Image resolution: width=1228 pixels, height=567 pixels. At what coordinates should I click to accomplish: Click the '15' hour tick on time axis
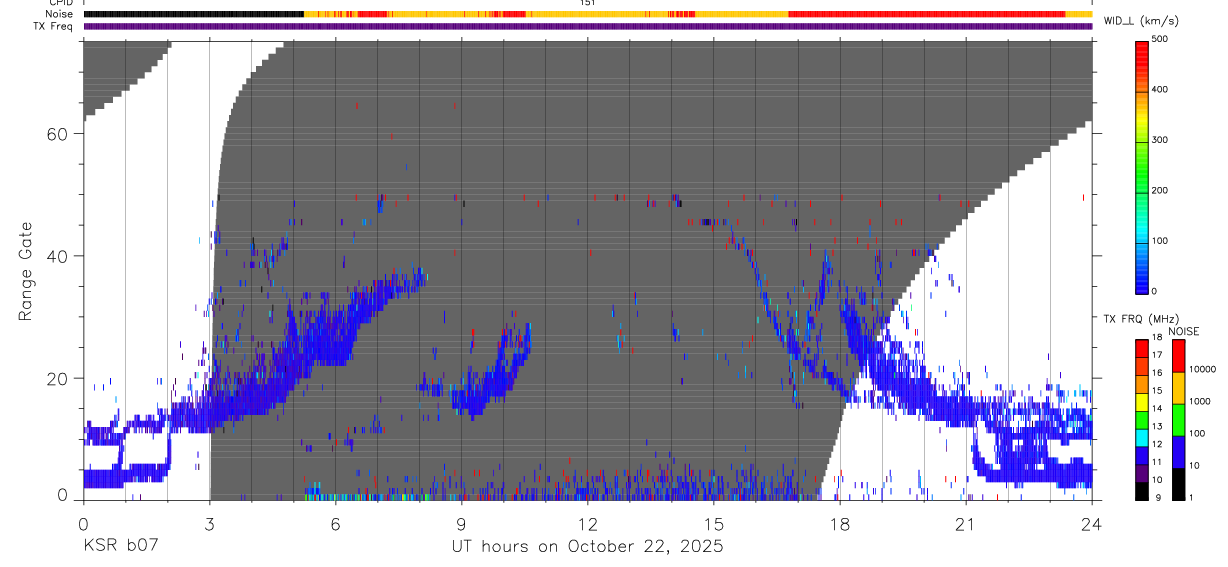tap(714, 523)
